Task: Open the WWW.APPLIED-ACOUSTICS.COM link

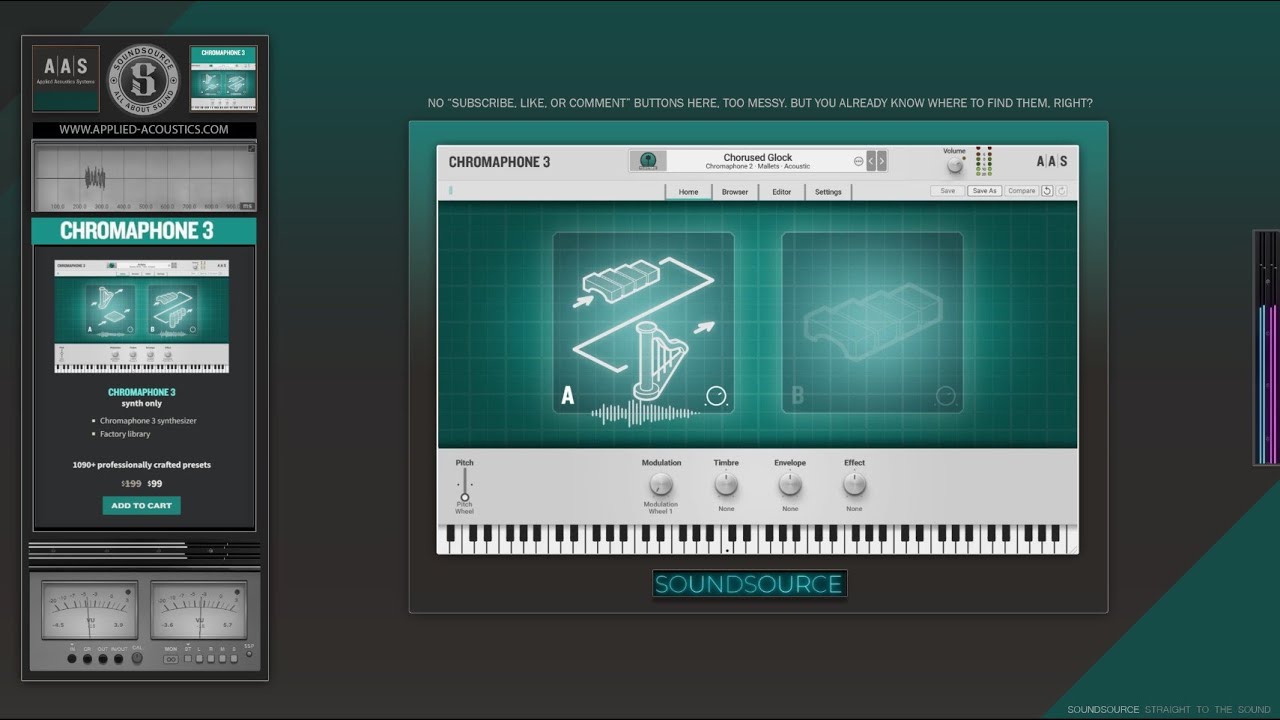Action: pyautogui.click(x=144, y=130)
